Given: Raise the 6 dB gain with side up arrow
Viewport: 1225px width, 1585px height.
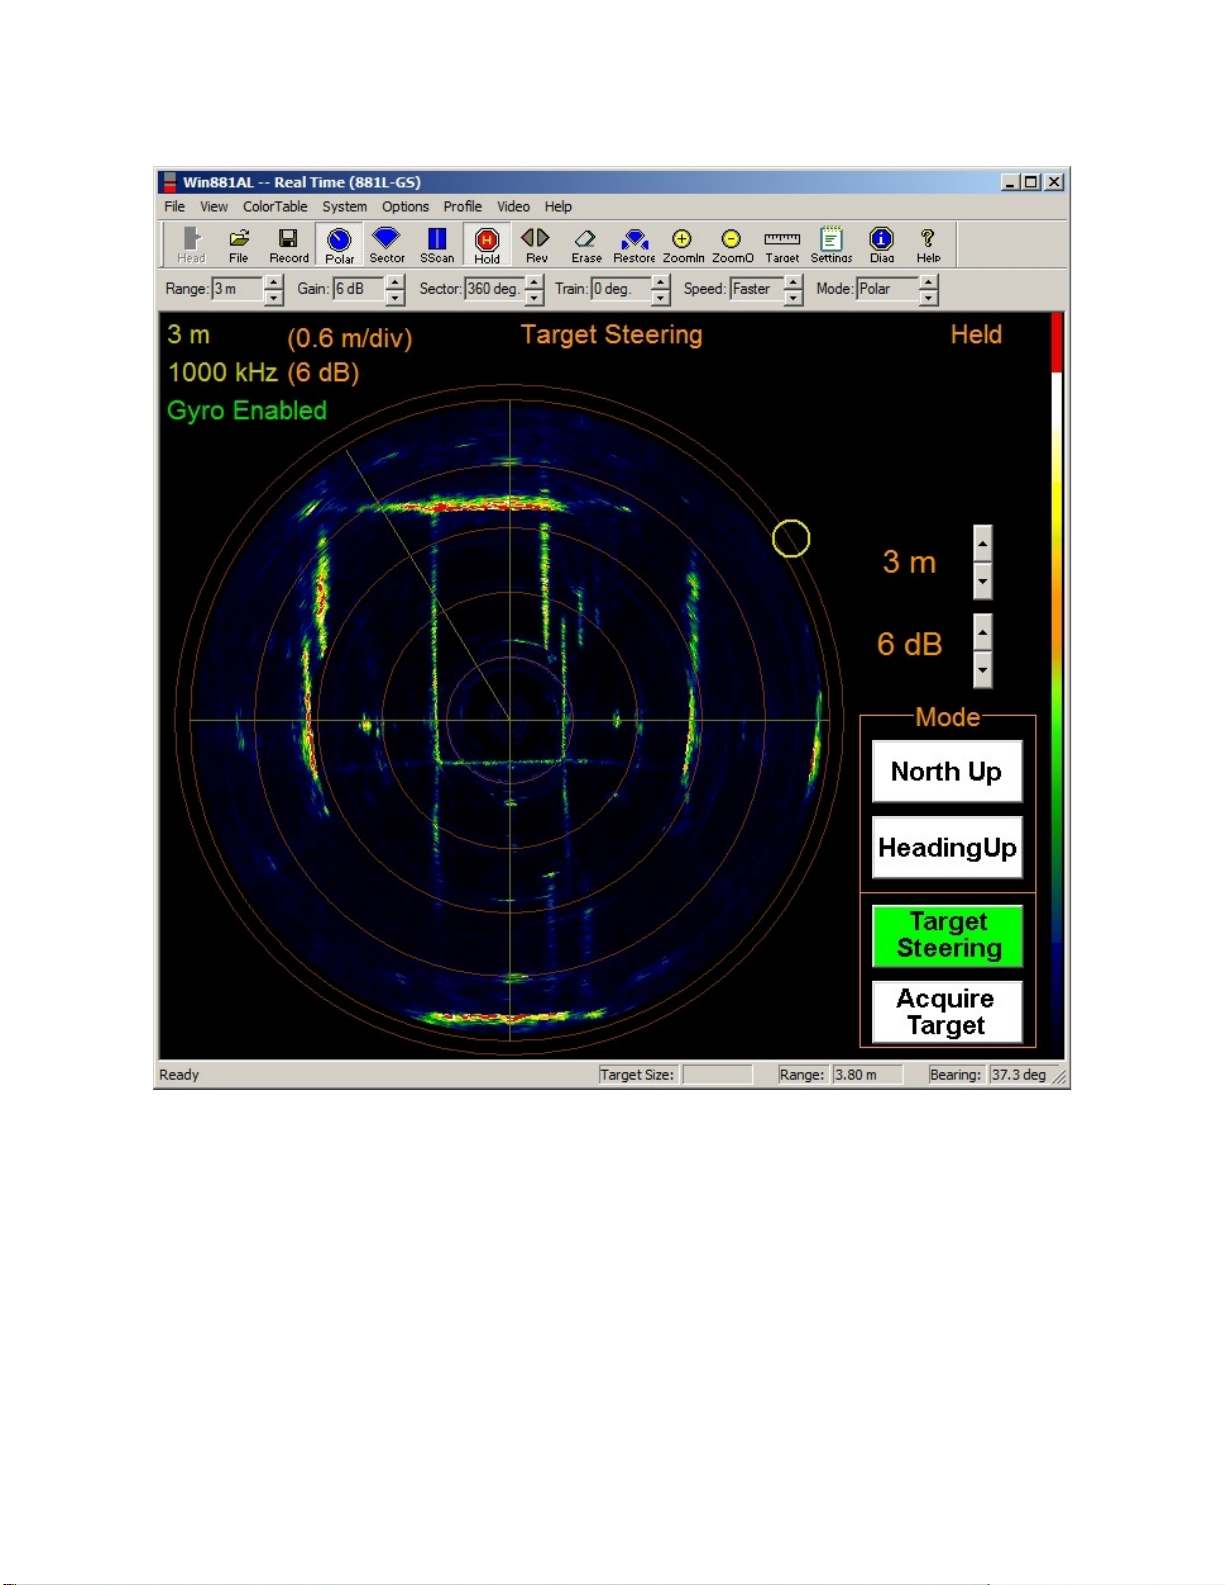Looking at the screenshot, I should point(983,632).
